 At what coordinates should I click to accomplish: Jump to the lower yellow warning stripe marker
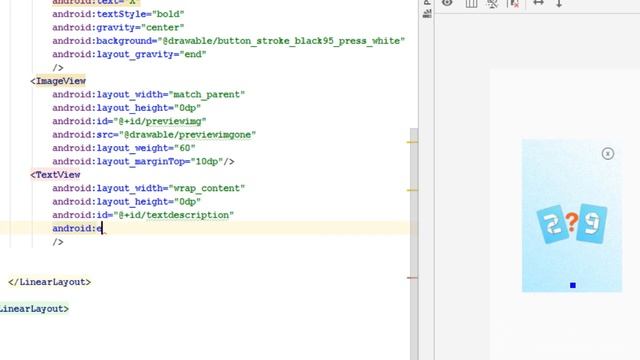click(412, 190)
